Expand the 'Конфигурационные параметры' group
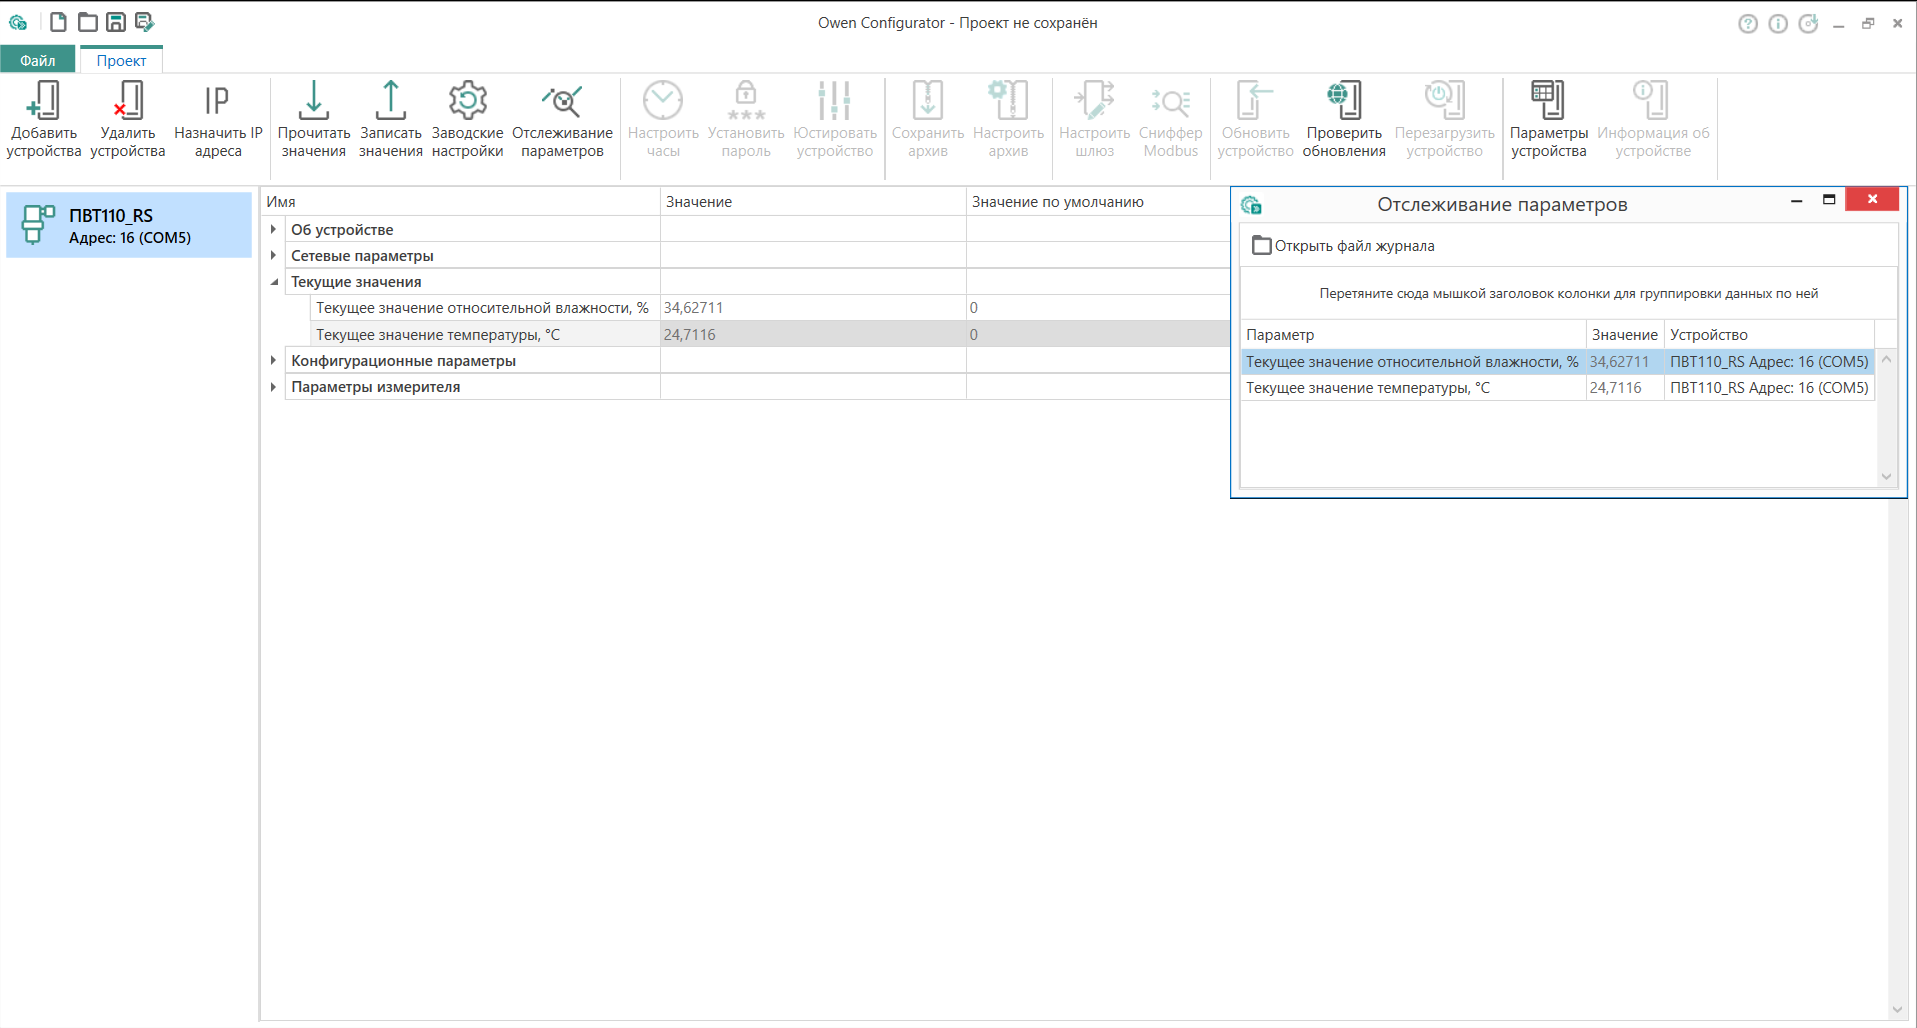Image resolution: width=1917 pixels, height=1028 pixels. click(273, 361)
